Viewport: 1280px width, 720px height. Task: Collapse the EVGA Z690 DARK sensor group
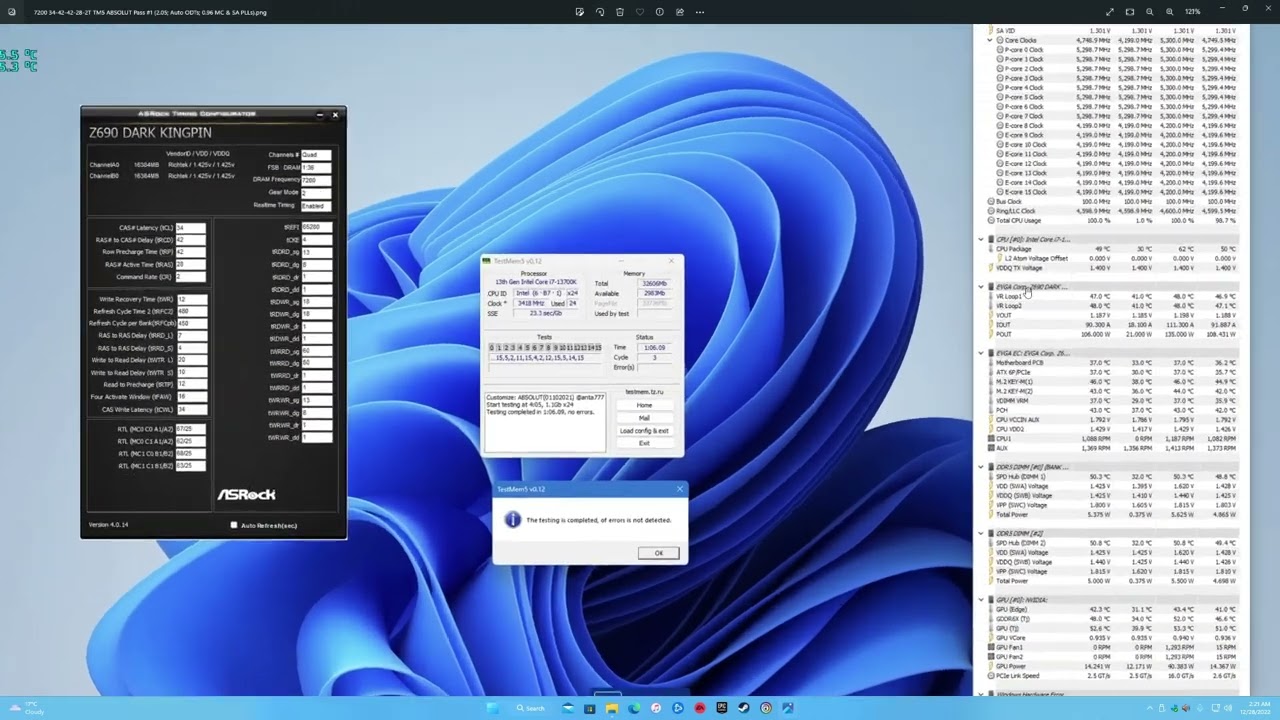click(x=981, y=287)
